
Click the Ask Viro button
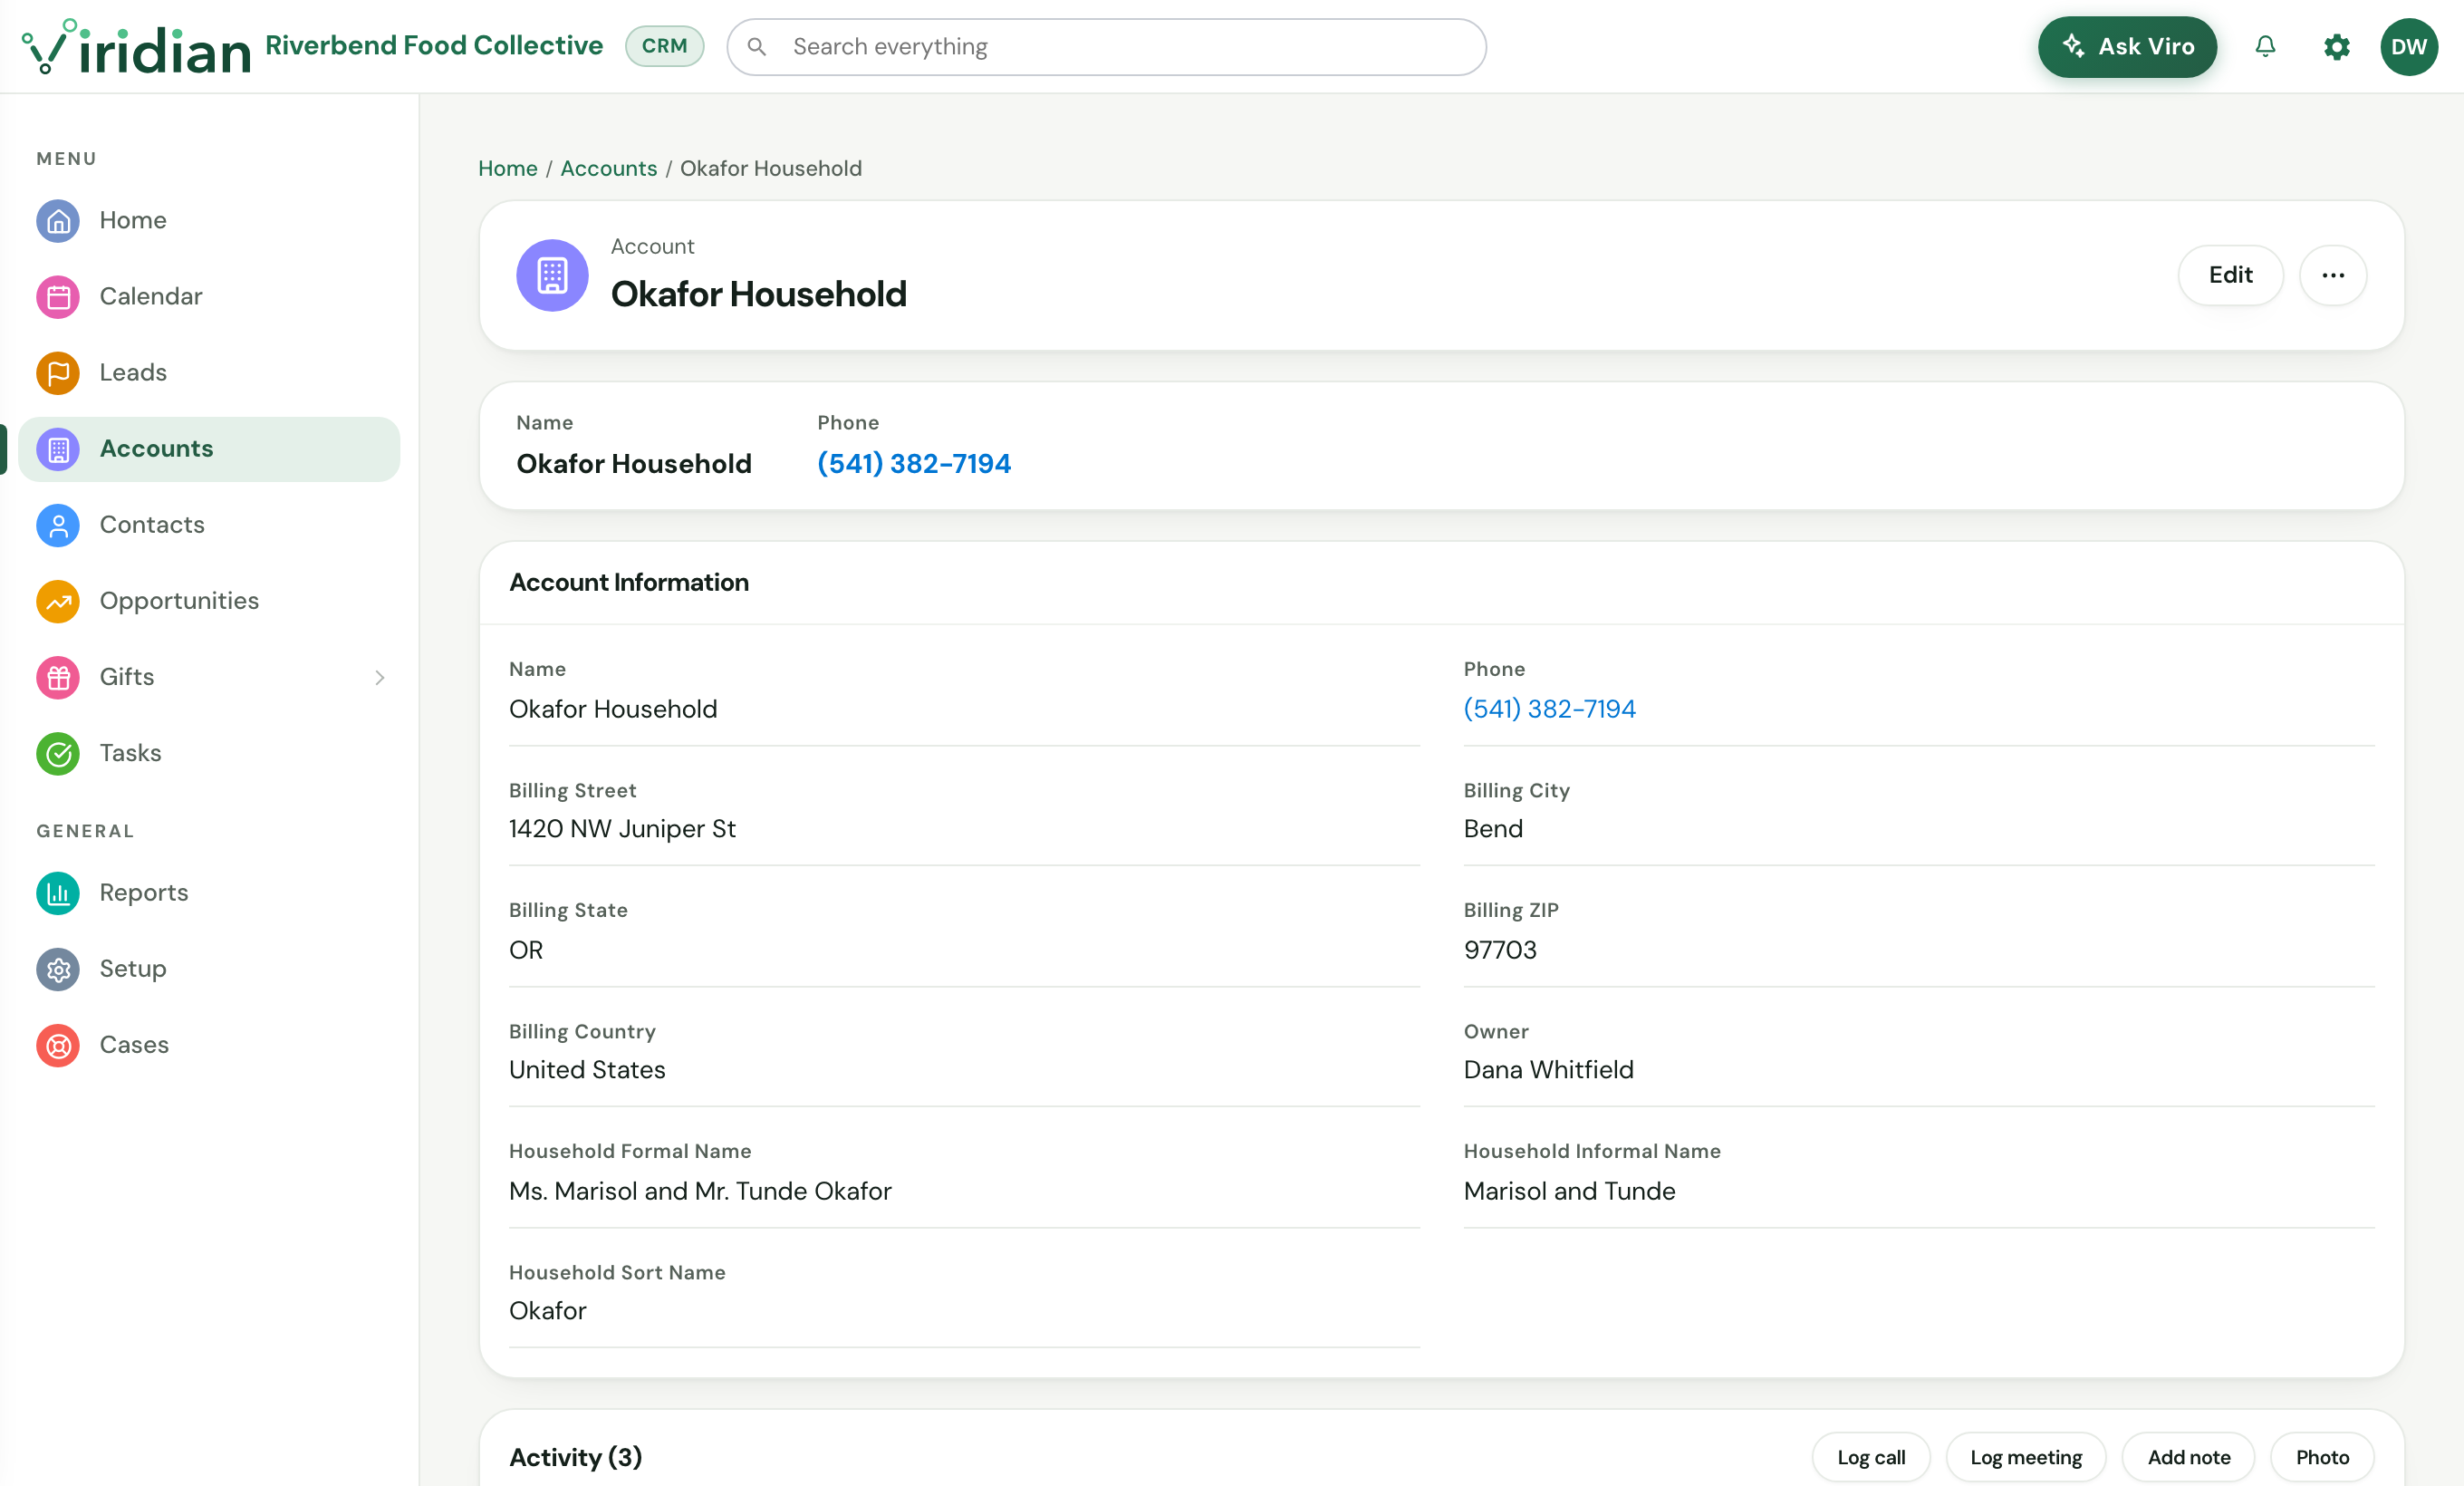(2127, 47)
